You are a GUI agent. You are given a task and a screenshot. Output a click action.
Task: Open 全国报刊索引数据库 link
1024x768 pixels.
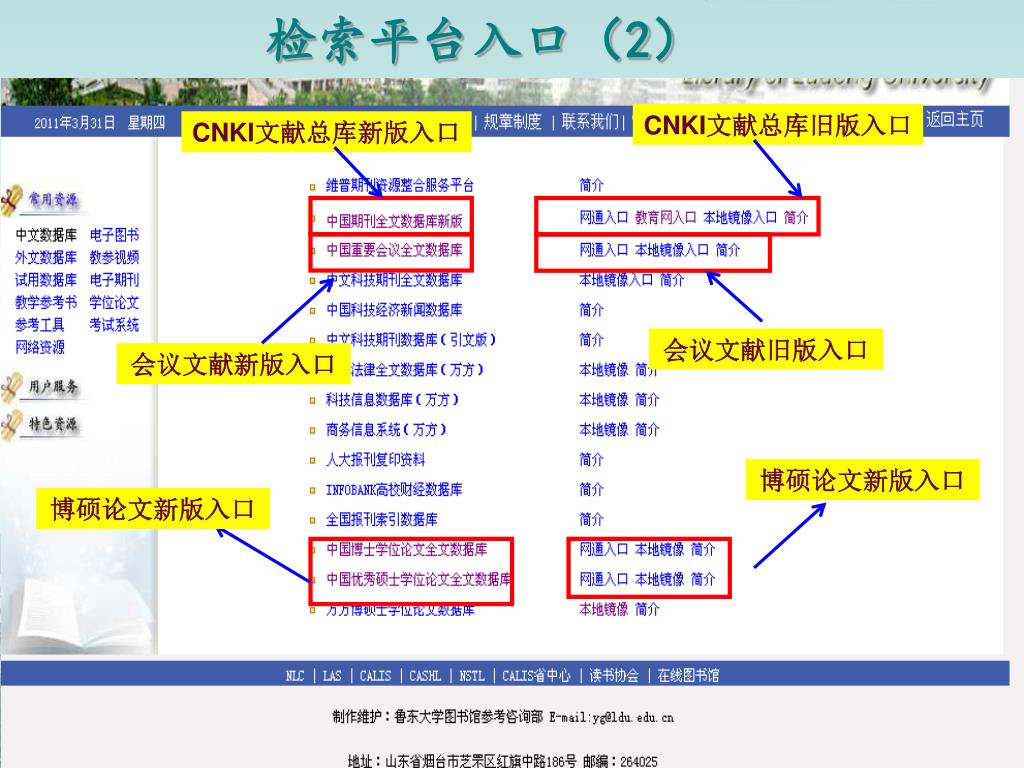(x=382, y=520)
